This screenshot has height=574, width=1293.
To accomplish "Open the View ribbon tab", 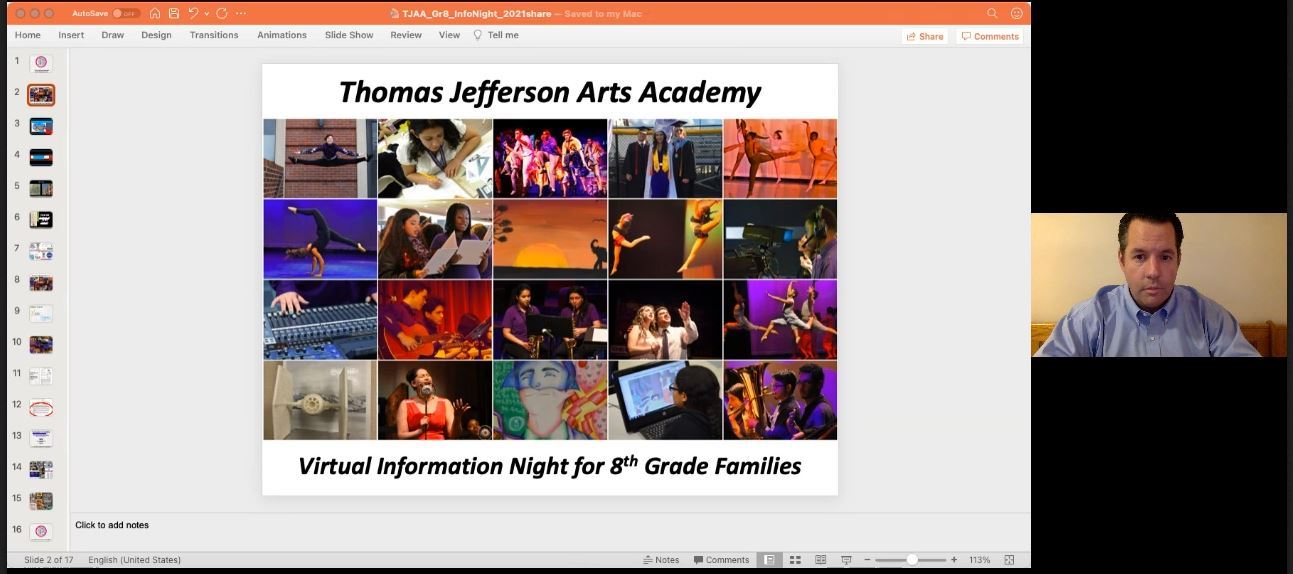I will coord(450,35).
